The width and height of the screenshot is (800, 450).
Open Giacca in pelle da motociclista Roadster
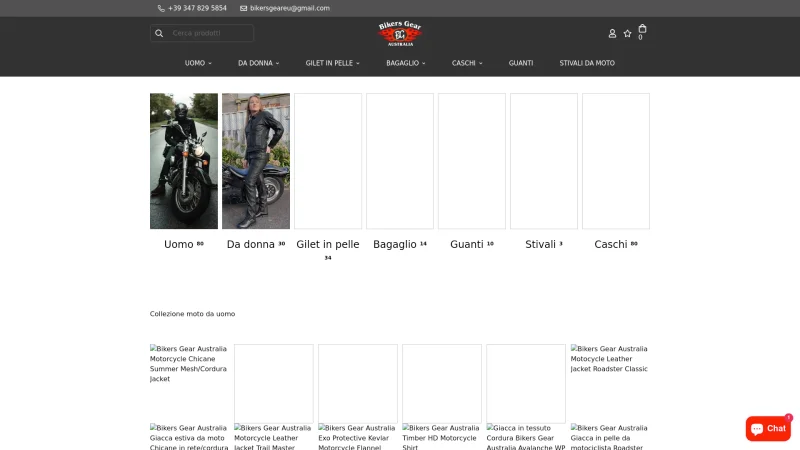[610, 437]
